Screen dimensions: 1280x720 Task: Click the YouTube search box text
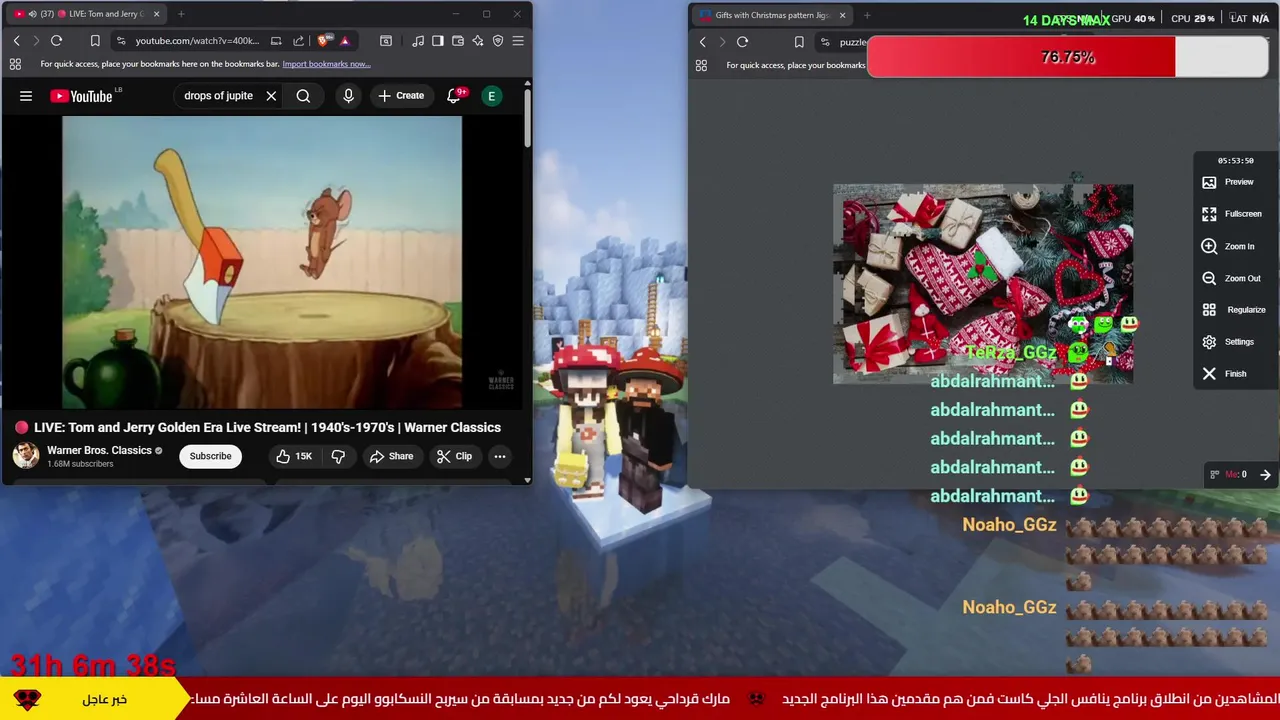(x=218, y=96)
